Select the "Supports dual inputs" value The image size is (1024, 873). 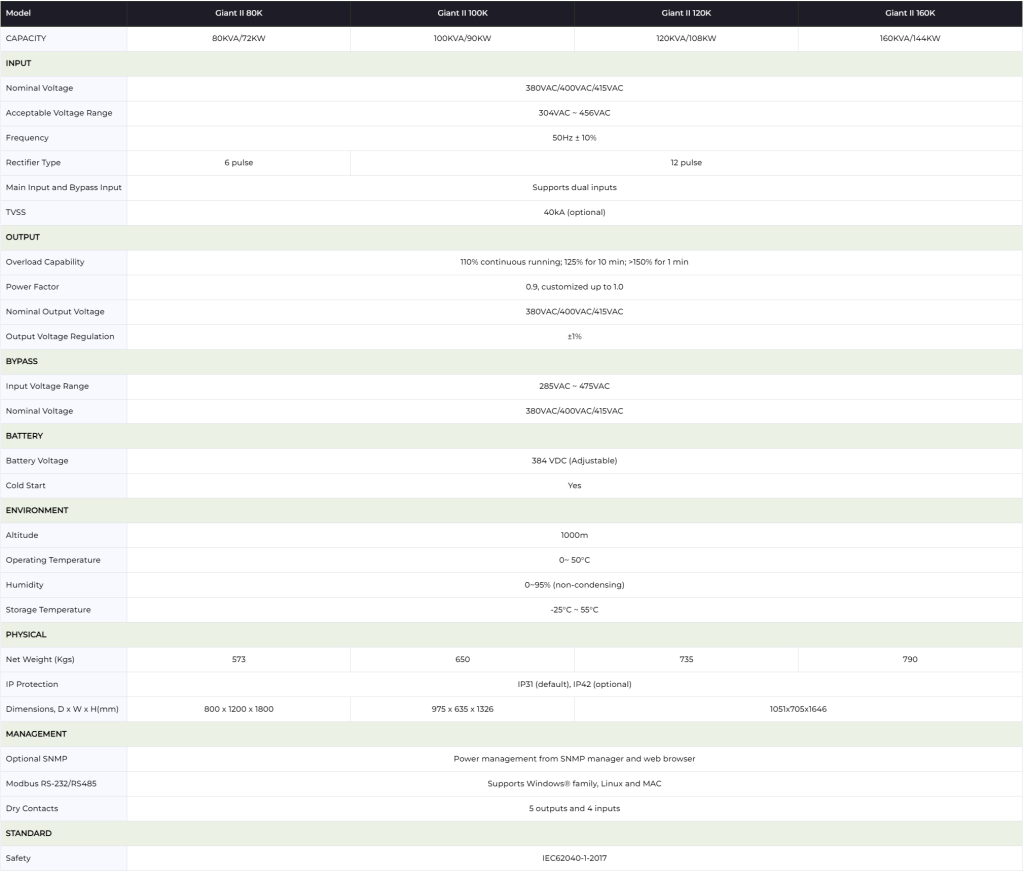pyautogui.click(x=575, y=187)
